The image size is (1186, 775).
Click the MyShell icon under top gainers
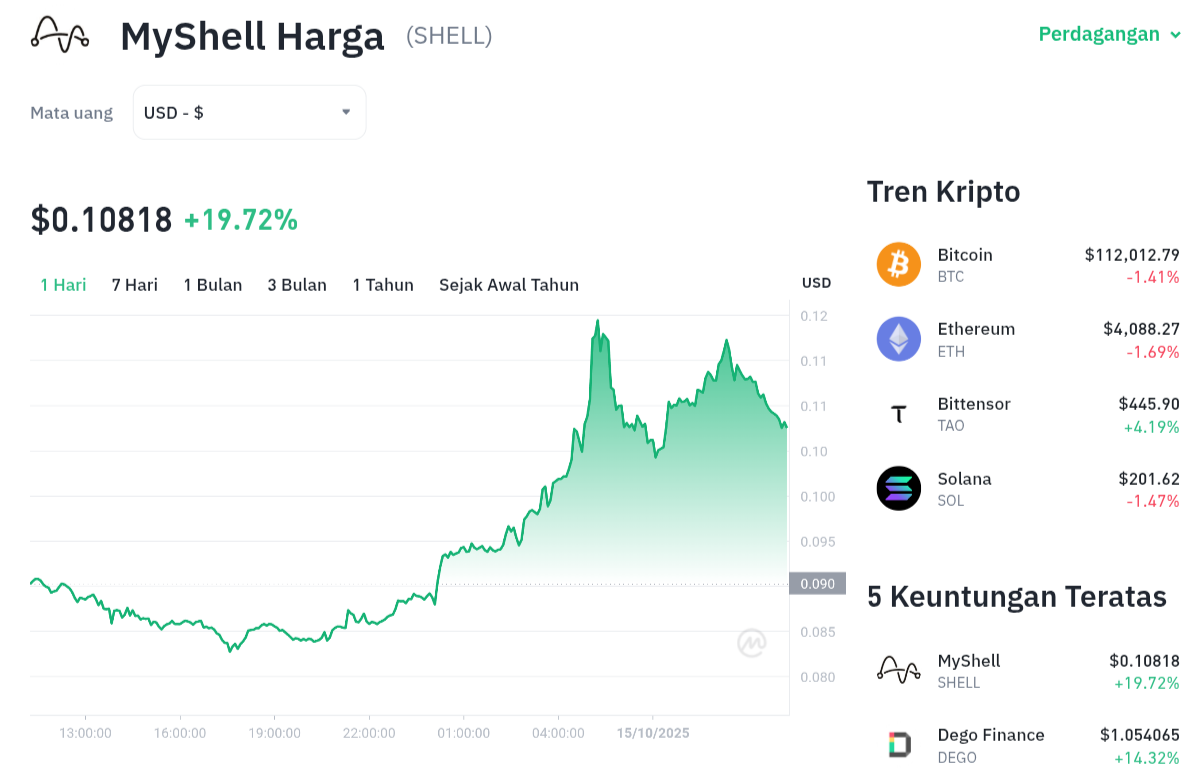898,670
